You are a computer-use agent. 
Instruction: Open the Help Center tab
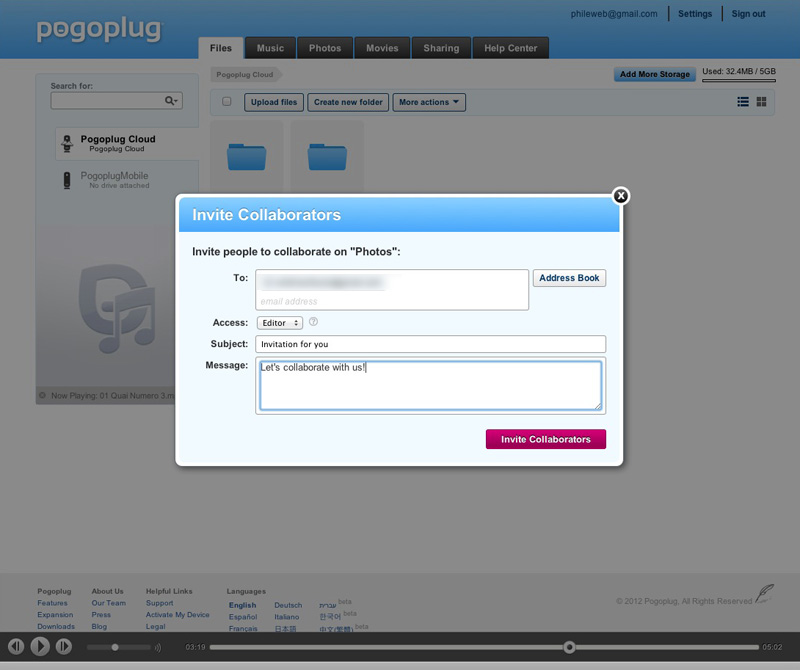[x=511, y=48]
